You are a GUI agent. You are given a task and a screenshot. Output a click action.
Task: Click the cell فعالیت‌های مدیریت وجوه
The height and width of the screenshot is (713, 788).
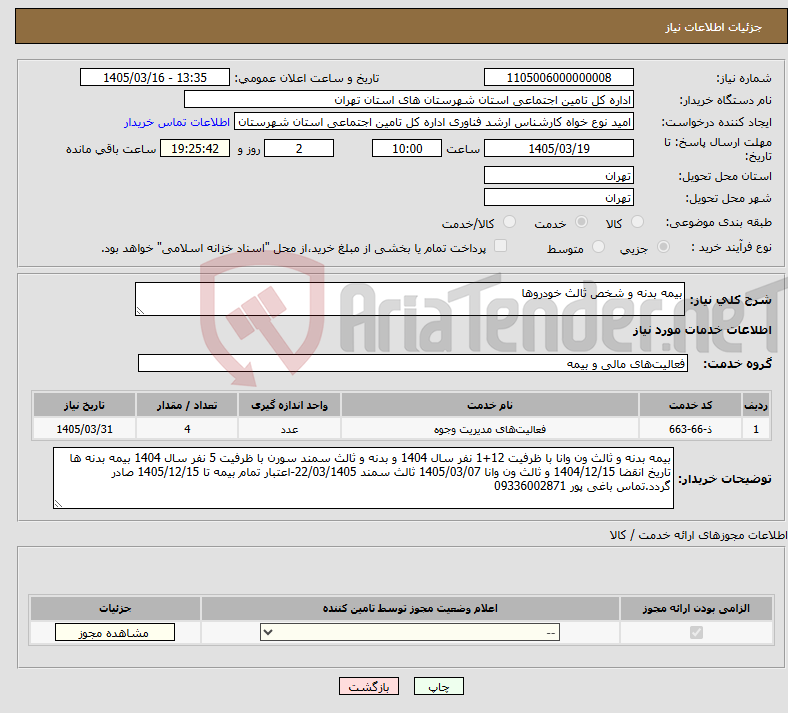(x=489, y=429)
